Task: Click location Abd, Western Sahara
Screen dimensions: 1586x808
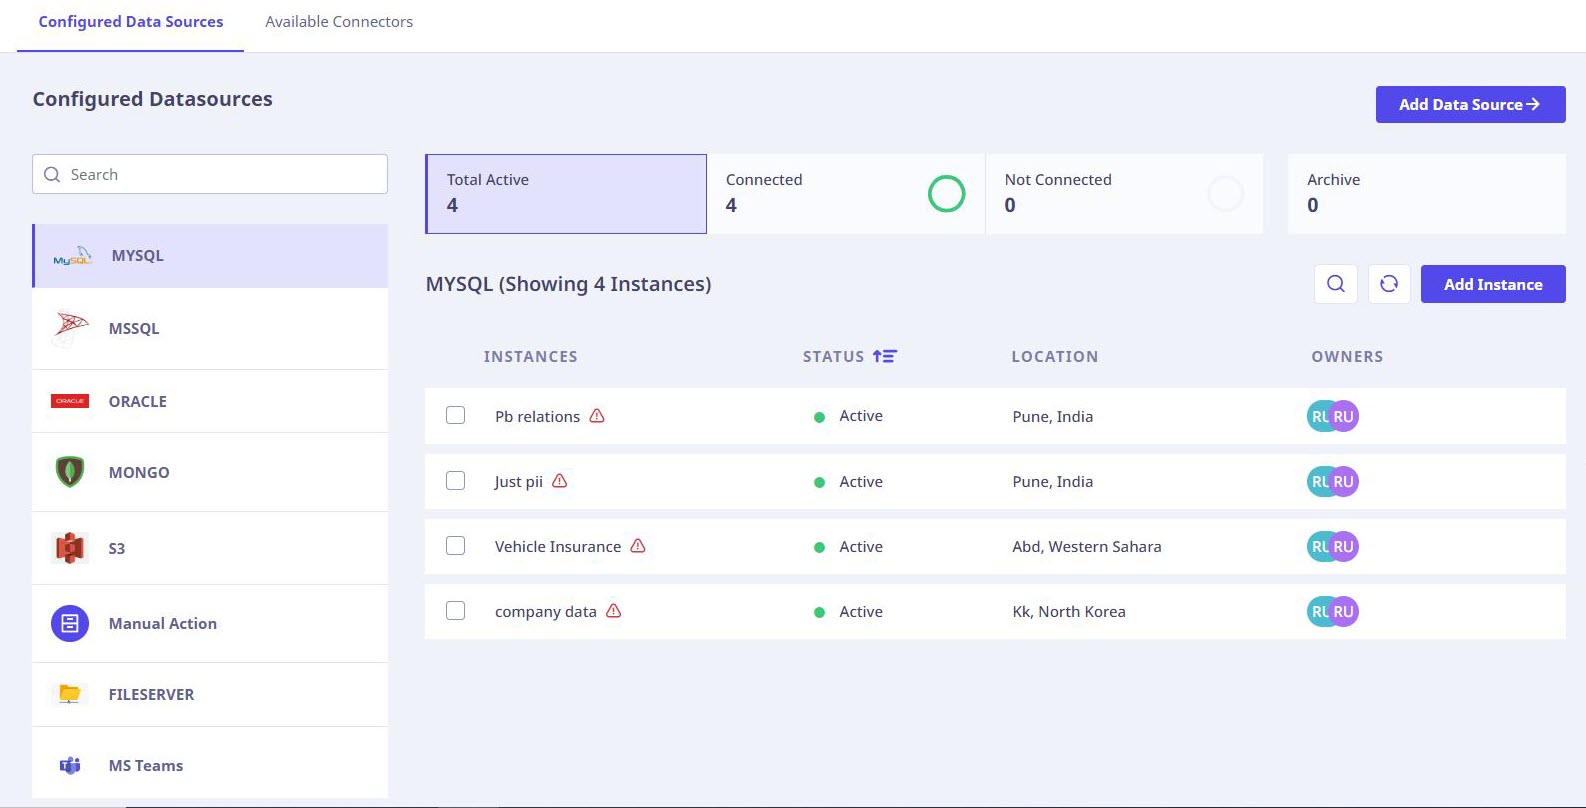Action: coord(1087,547)
